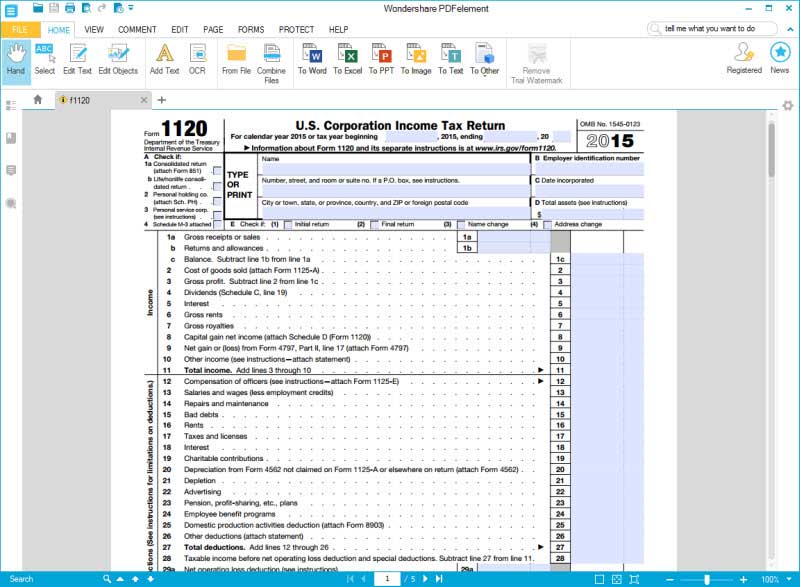Open the FORMS ribbon tab
Screen dimensions: 800x587
pyautogui.click(x=251, y=30)
